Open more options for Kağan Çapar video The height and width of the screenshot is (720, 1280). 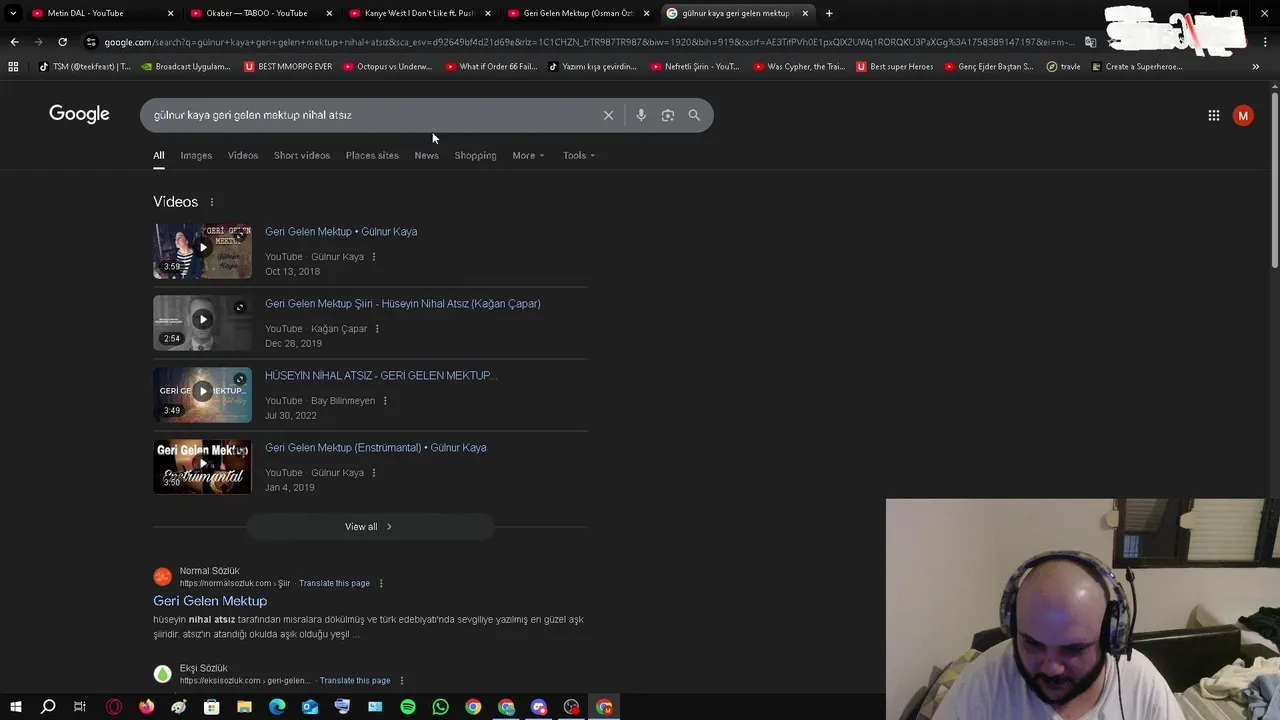pyautogui.click(x=377, y=329)
